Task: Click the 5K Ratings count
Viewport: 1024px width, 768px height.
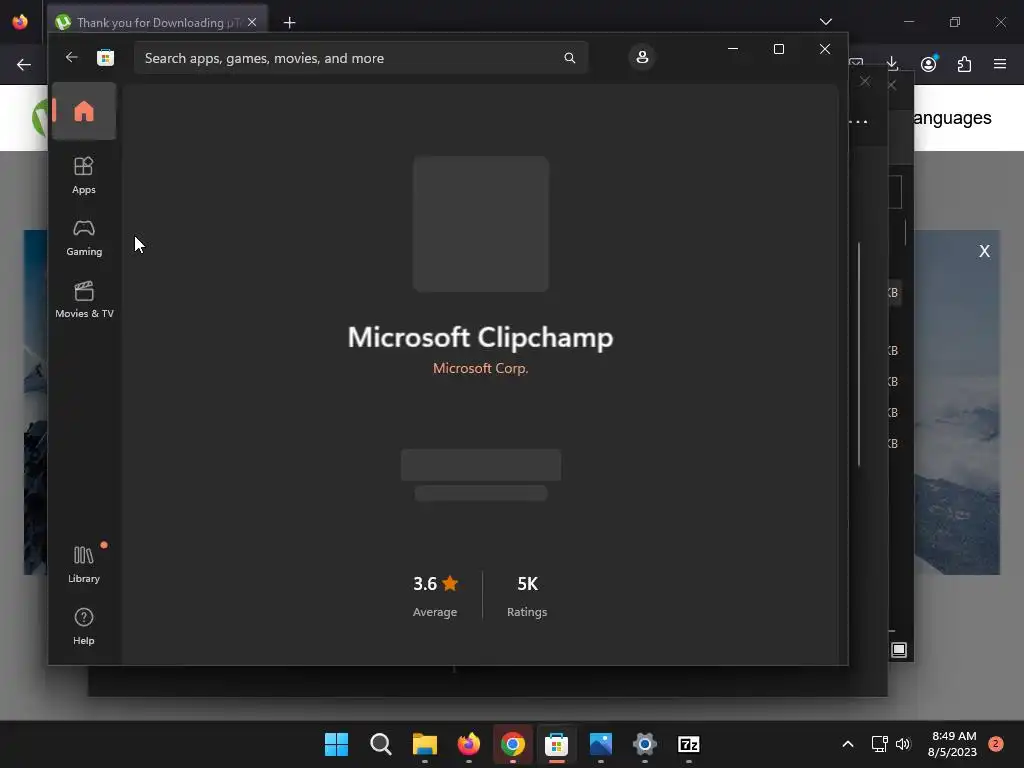Action: click(527, 596)
